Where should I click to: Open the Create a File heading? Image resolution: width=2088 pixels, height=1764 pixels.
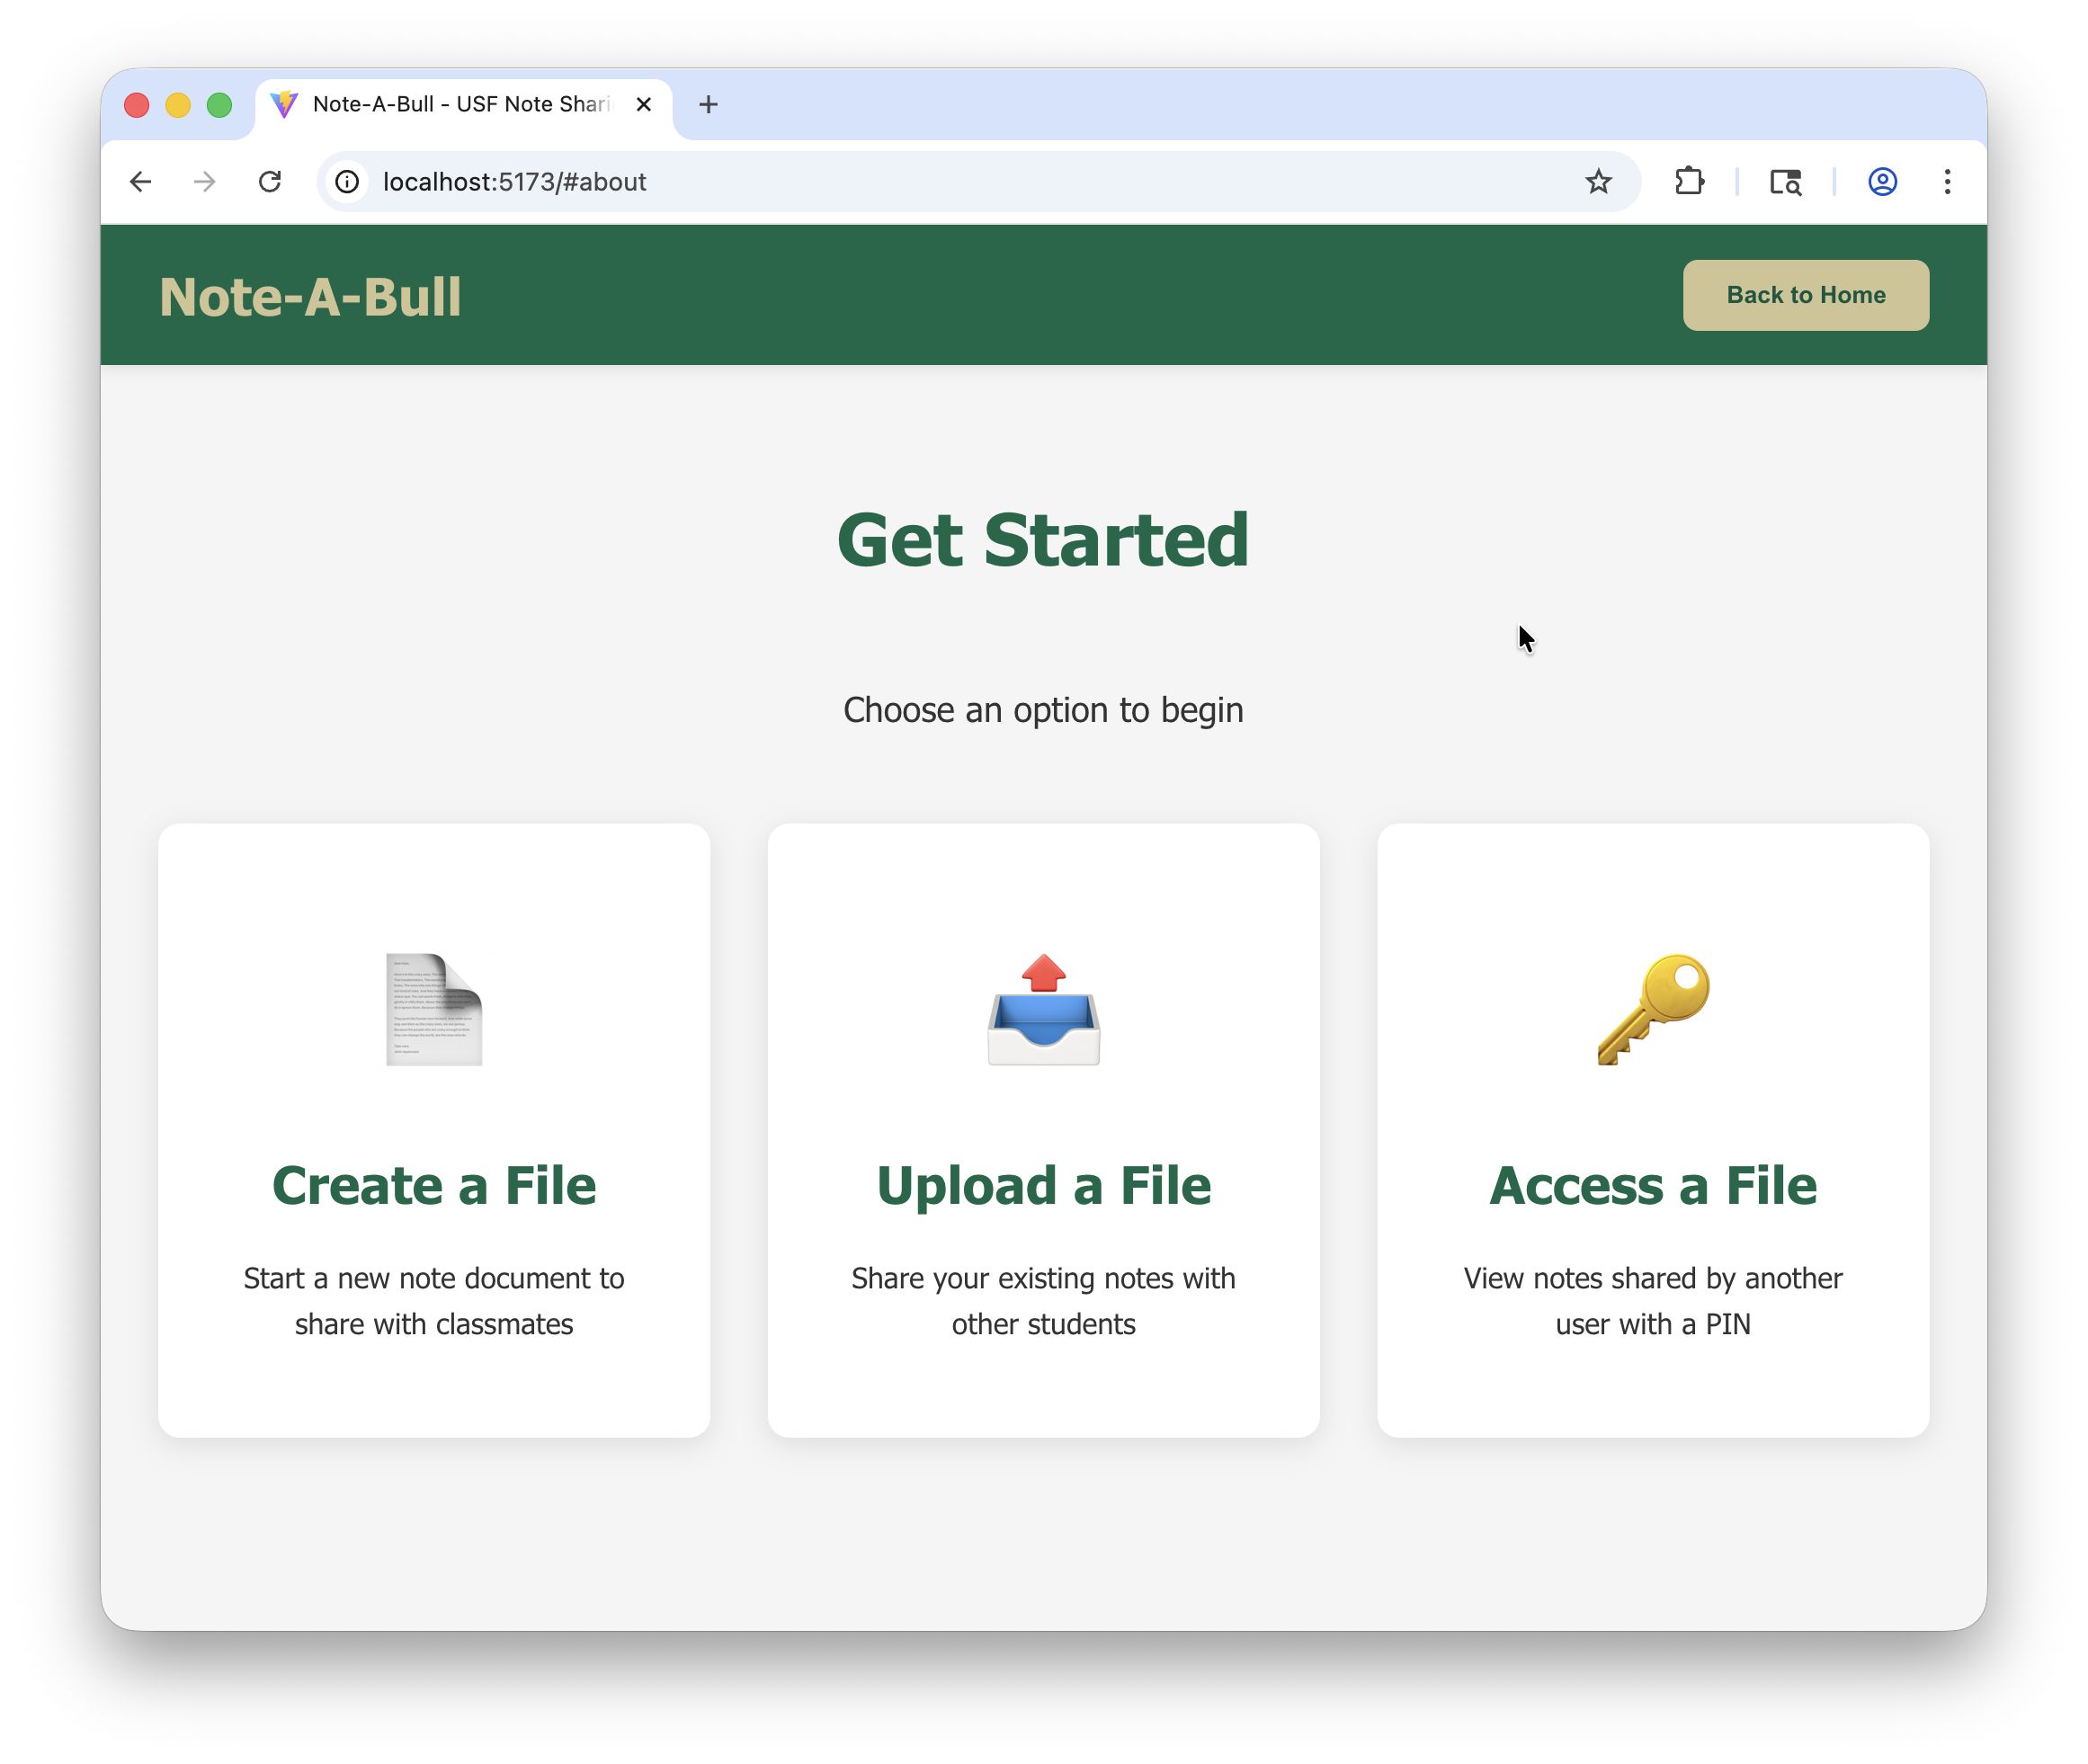tap(434, 1186)
